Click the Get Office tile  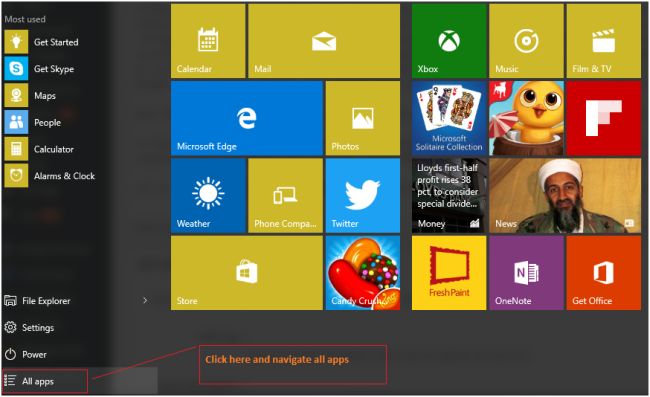point(604,273)
